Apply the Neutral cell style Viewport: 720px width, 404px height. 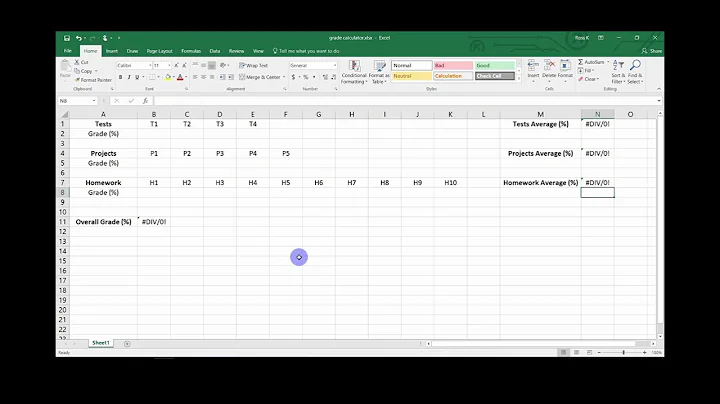pyautogui.click(x=412, y=76)
